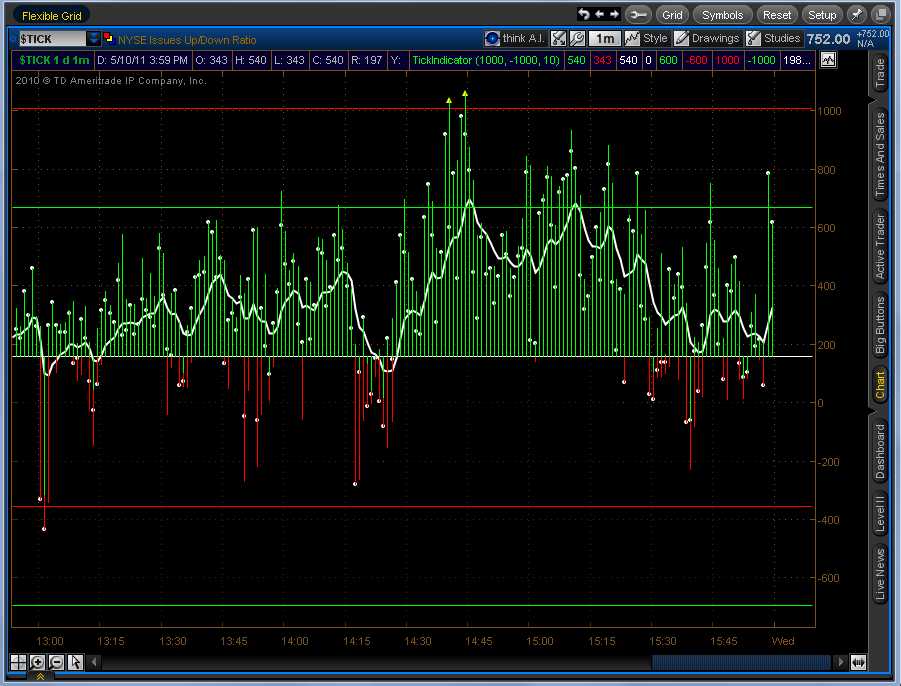This screenshot has height=686, width=901.
Task: Expand the bottom double-chevron panel
Action: (40, 677)
